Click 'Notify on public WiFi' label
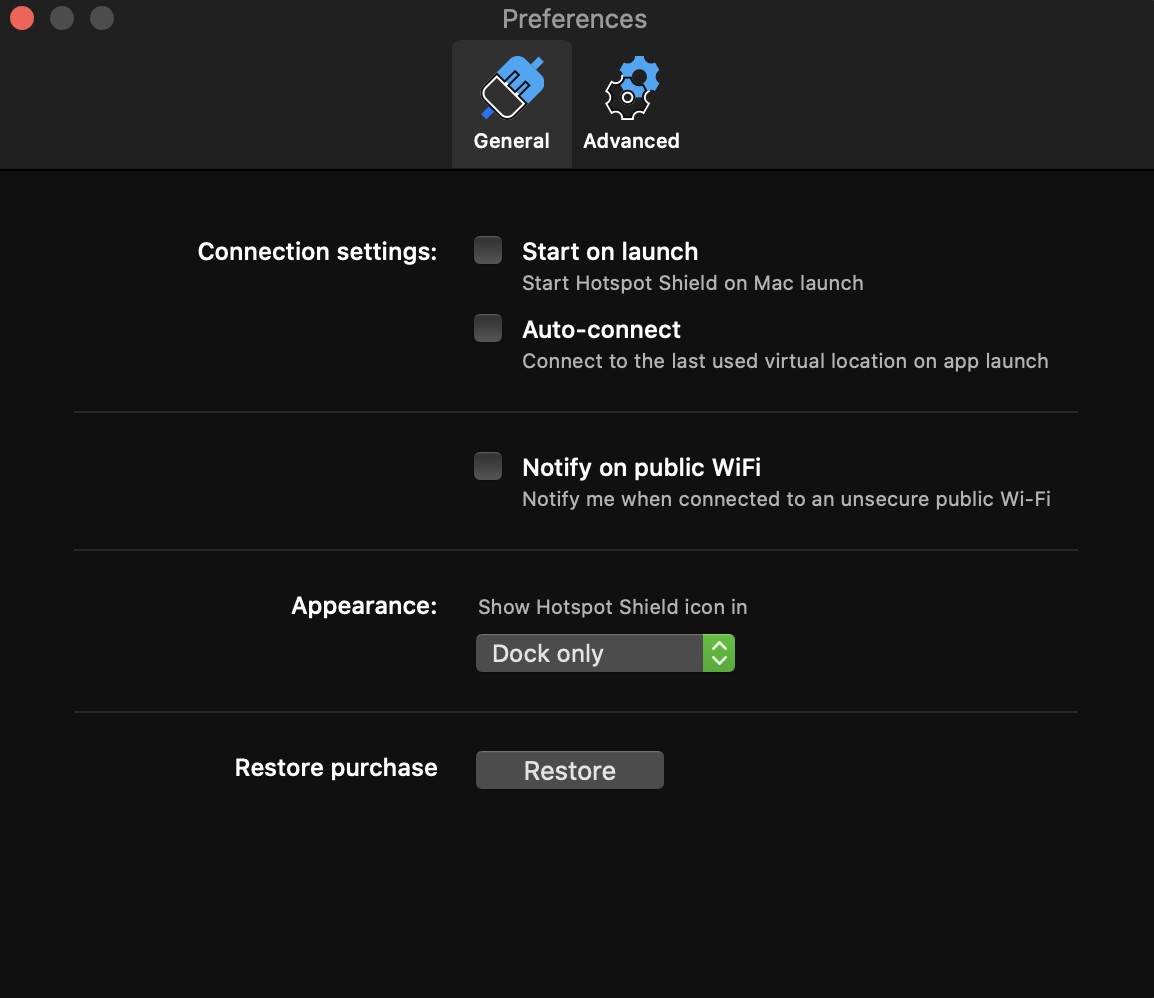 (641, 467)
